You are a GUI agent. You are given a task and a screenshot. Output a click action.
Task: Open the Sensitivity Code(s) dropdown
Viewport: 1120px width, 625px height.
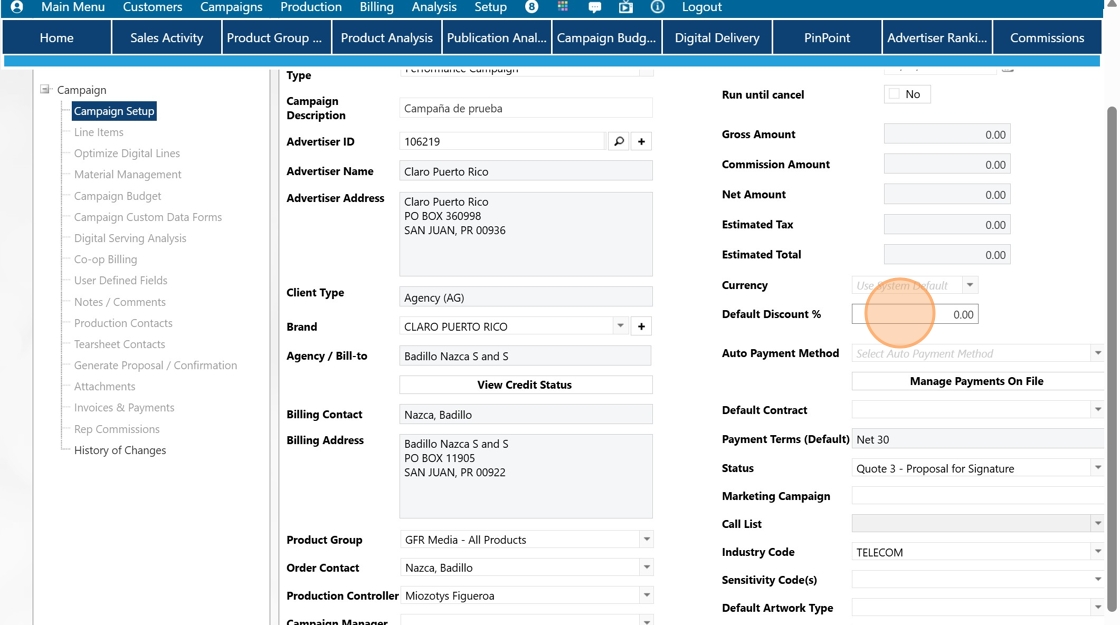[1097, 579]
